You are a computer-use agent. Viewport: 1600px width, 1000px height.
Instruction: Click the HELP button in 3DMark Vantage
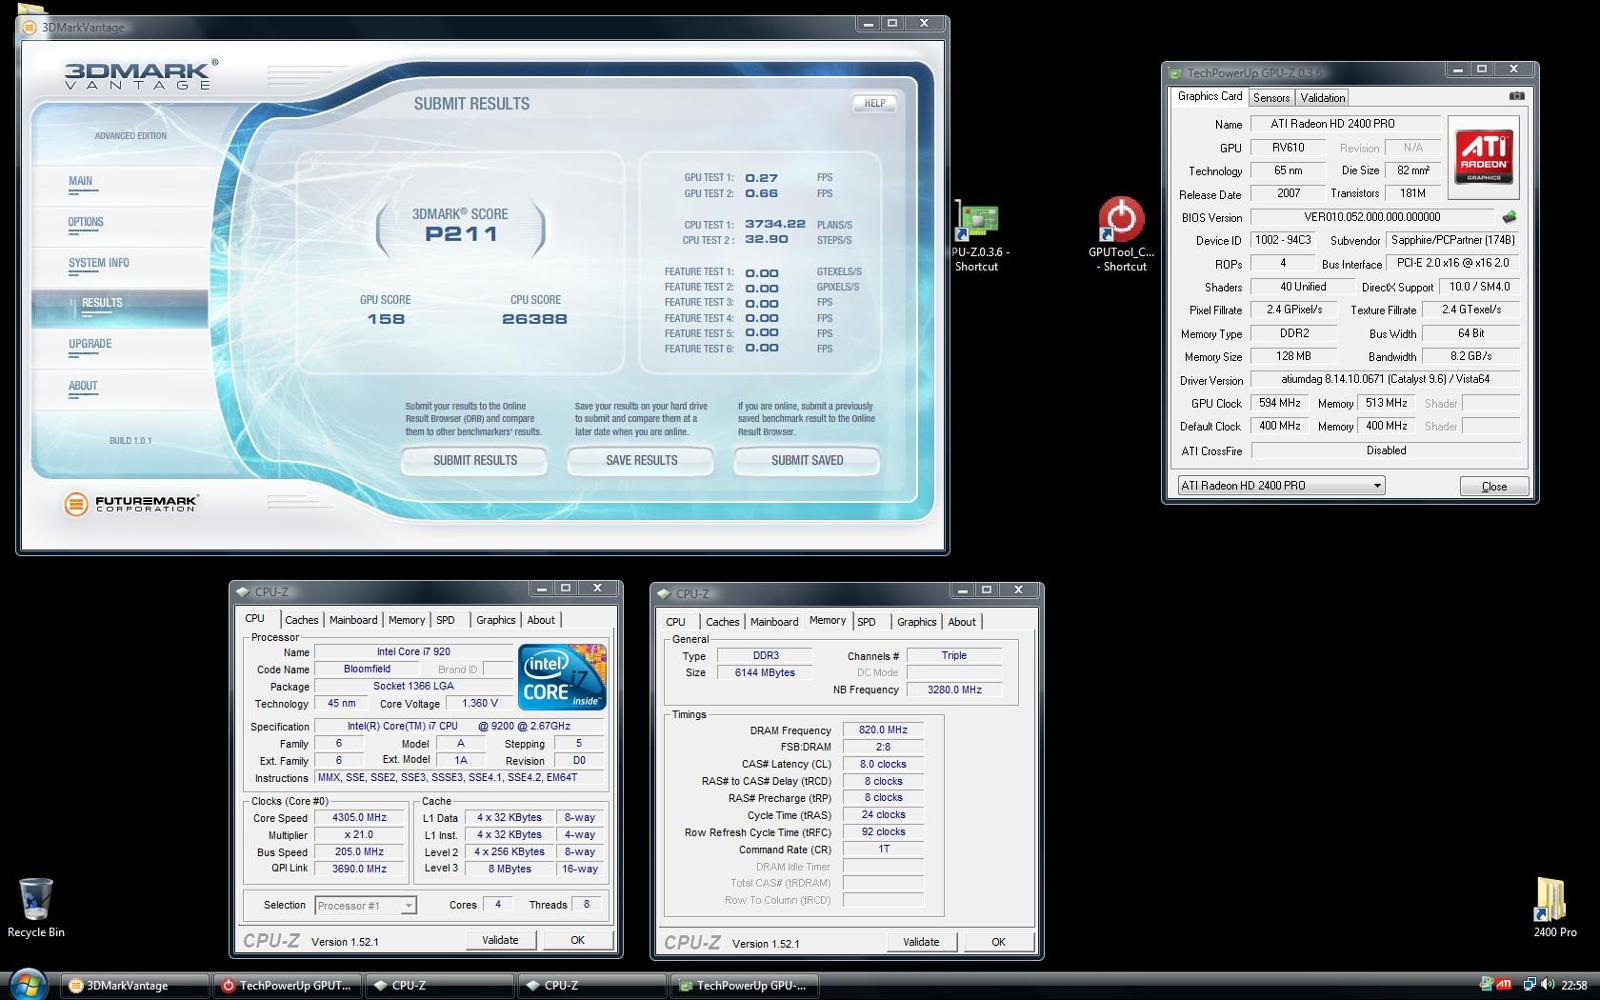874,103
